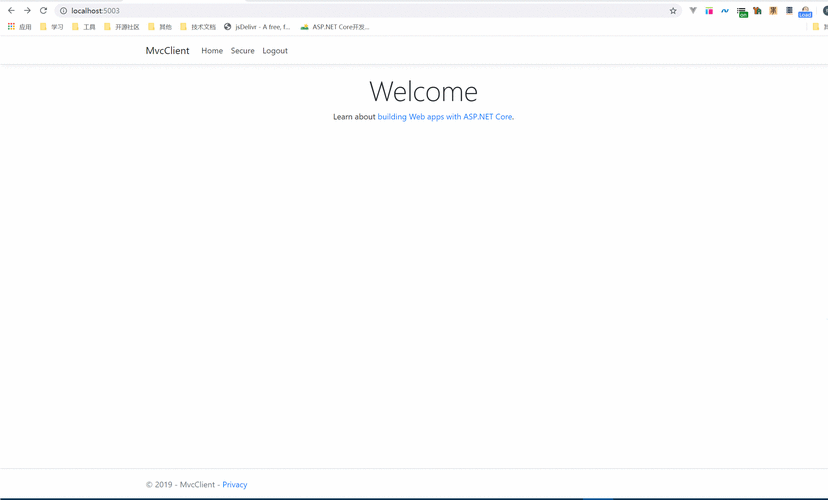Go forward with the browser arrow
828x500 pixels.
tap(27, 11)
